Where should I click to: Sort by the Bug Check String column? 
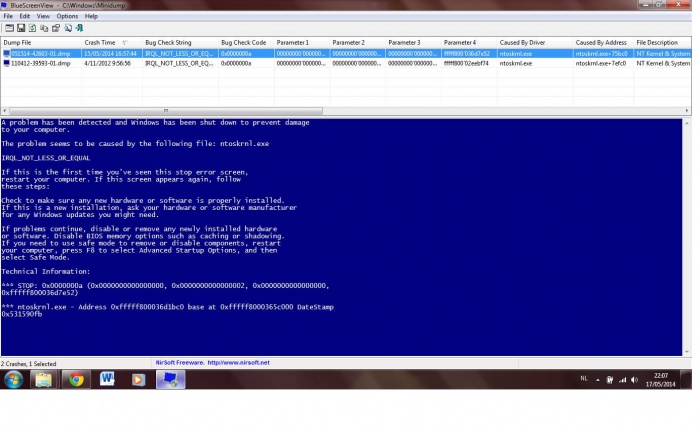180,42
